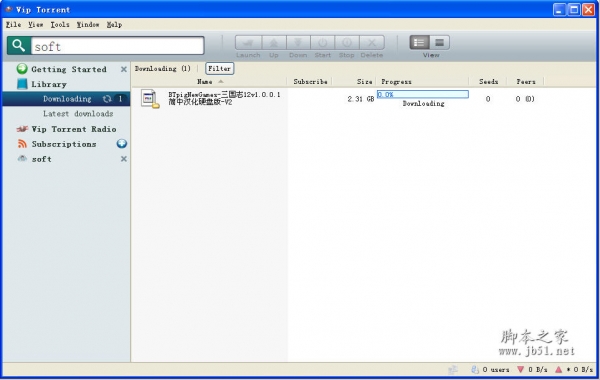Click the green search magnifier icon
This screenshot has width=600, height=380.
19,46
